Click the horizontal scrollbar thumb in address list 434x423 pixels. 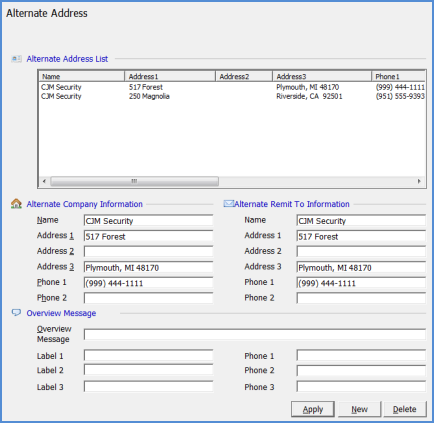pos(134,181)
